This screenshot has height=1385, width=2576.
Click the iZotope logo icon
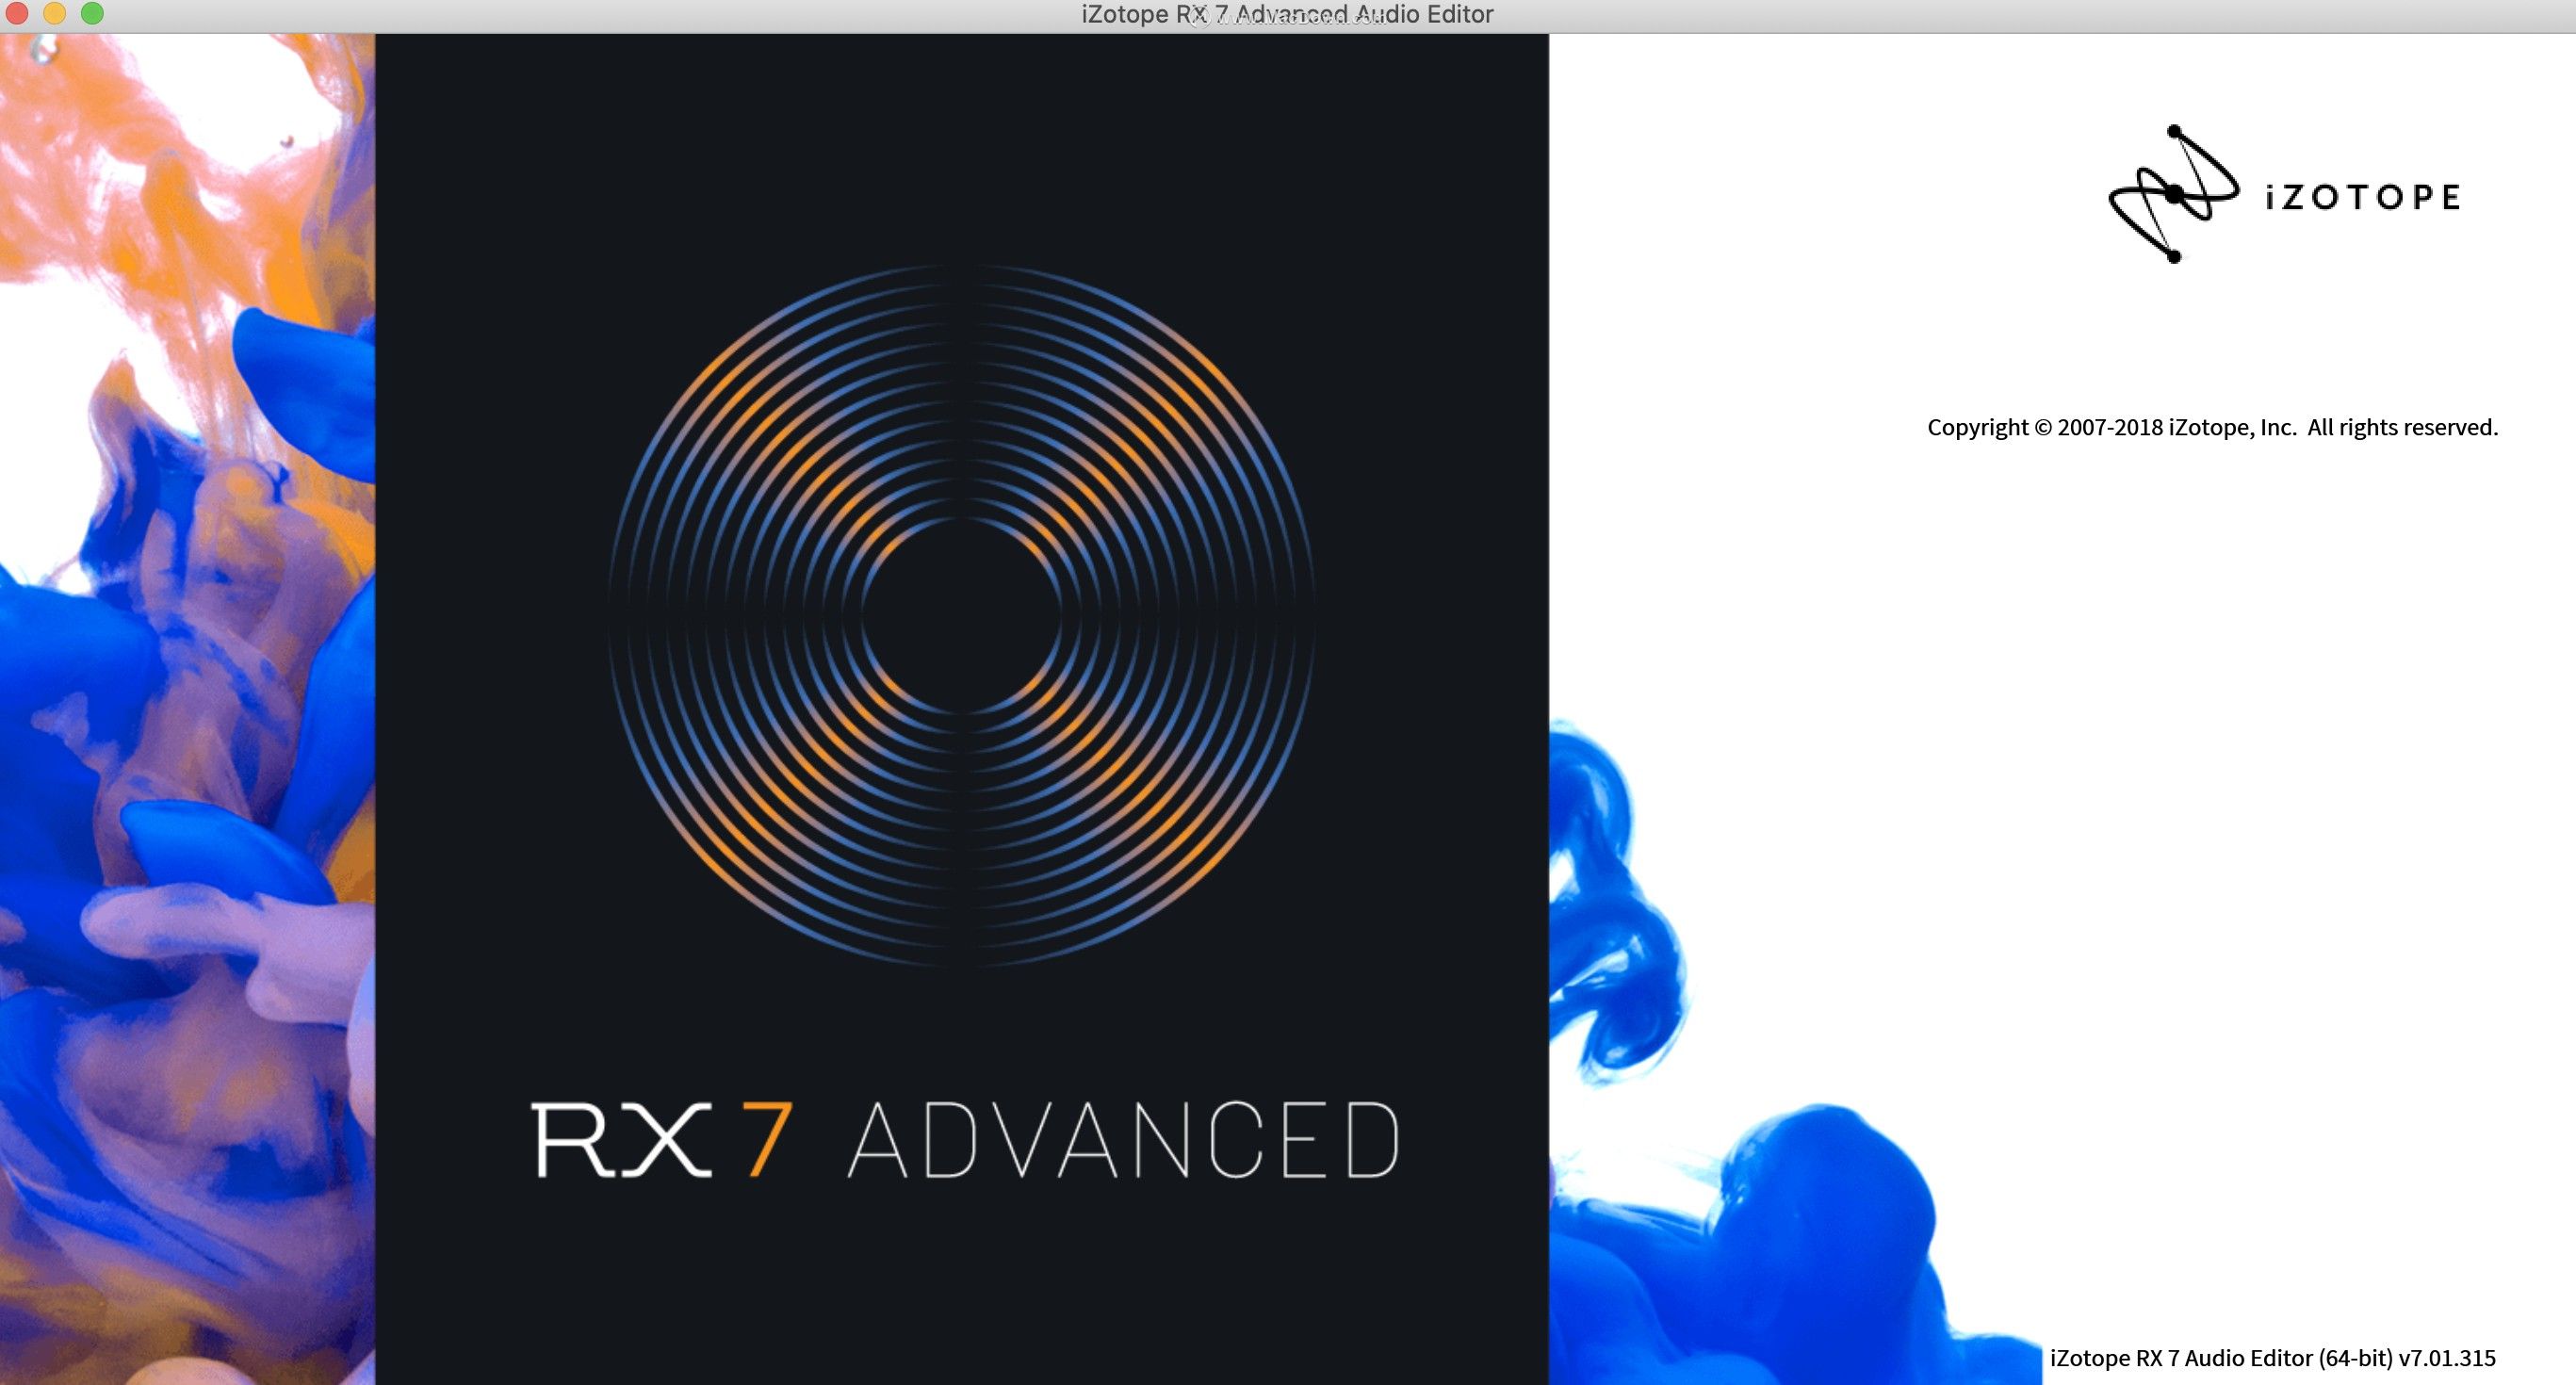tap(2173, 194)
